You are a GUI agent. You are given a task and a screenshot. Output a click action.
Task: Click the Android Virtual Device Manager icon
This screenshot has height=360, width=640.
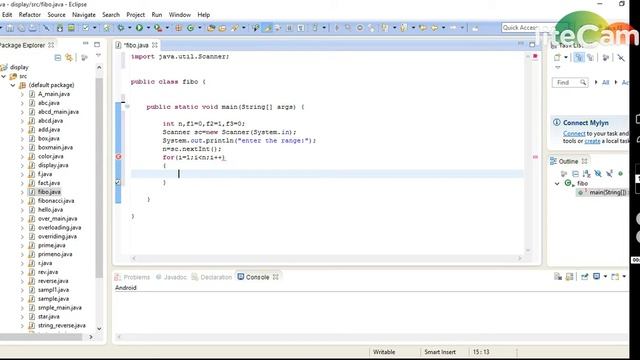[x=71, y=28]
